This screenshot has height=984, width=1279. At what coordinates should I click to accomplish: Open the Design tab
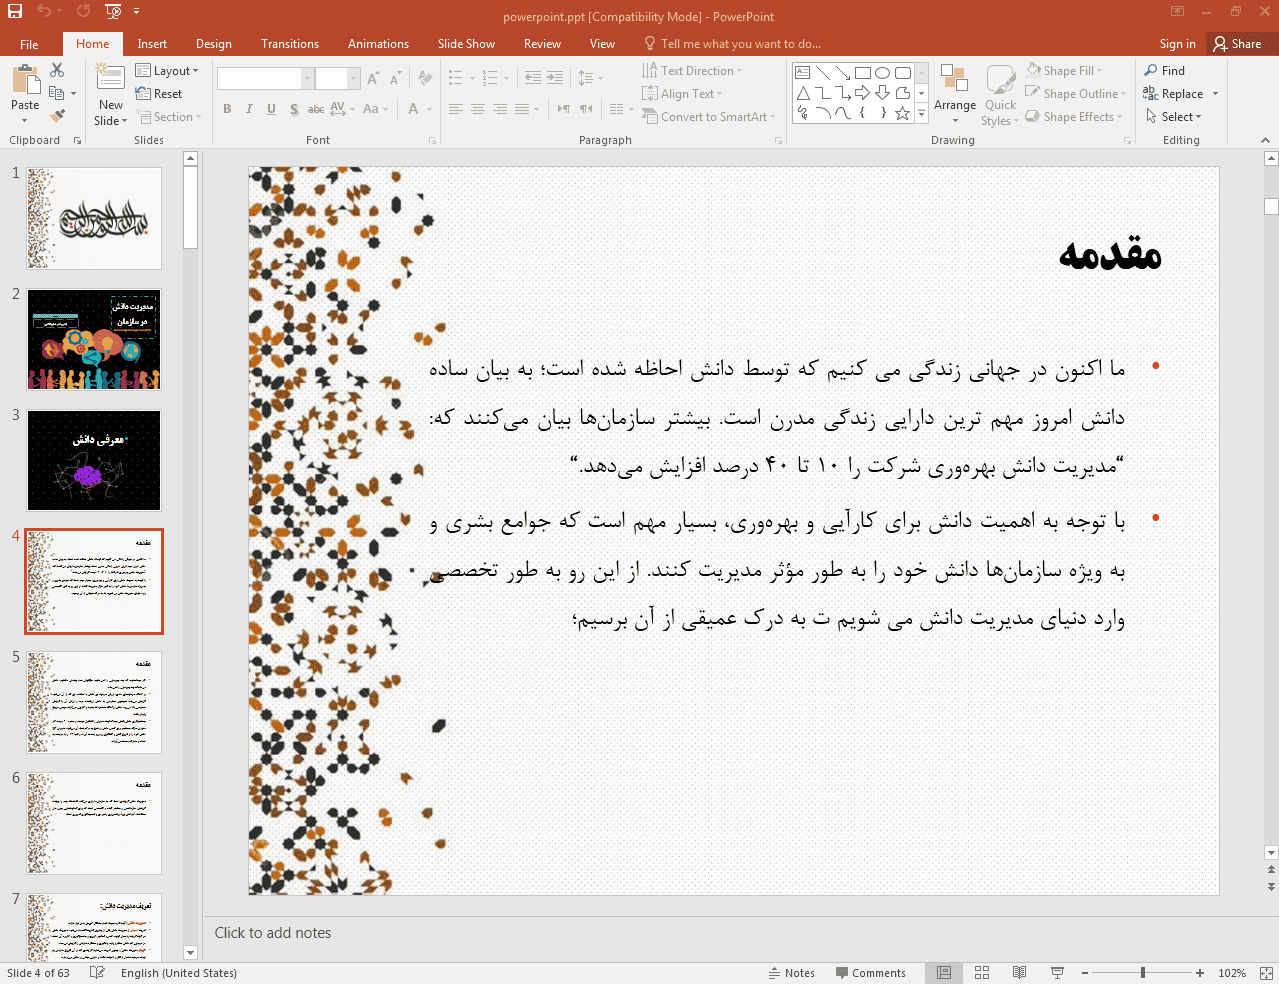(x=213, y=44)
